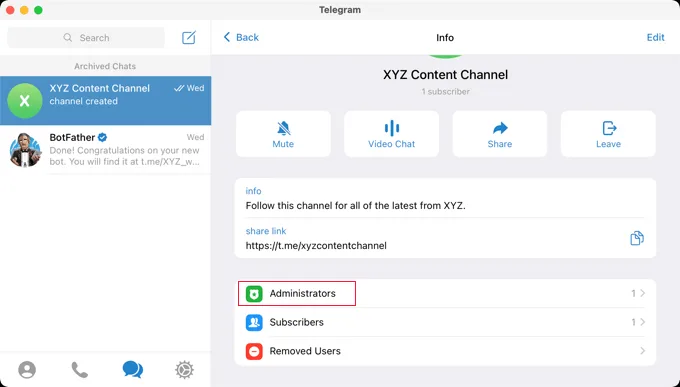Open the BotFather chat
Image resolution: width=680 pixels, height=387 pixels.
[x=105, y=150]
